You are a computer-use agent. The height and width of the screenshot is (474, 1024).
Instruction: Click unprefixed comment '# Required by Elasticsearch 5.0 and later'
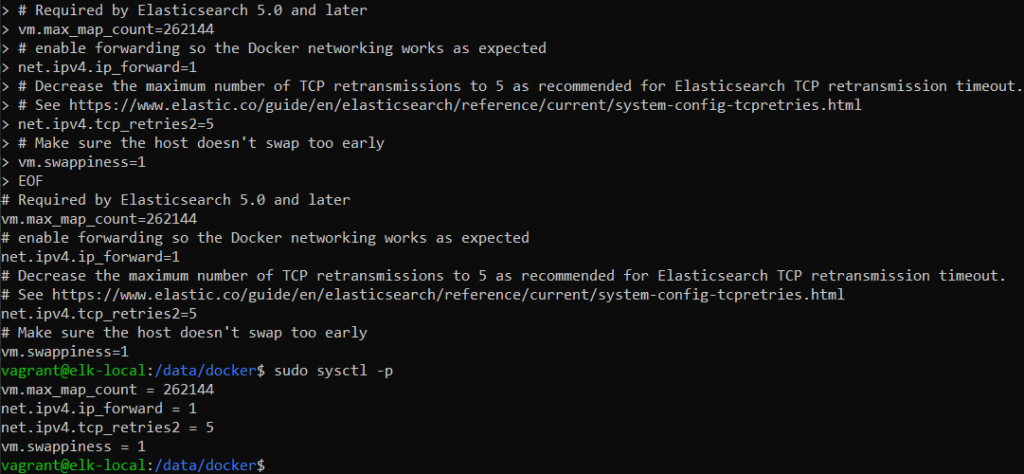point(176,200)
